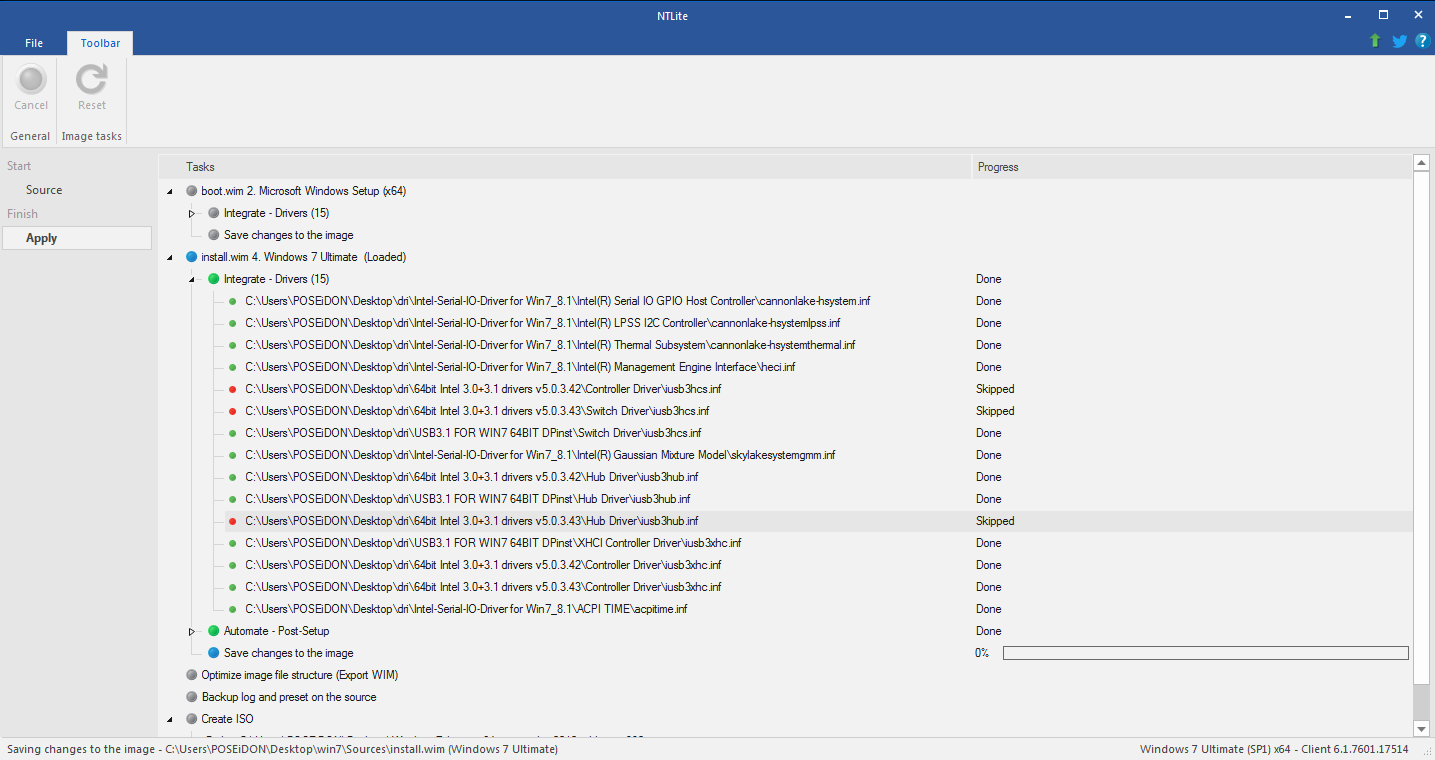This screenshot has height=760, width=1435.
Task: Switch to the Toolbar tab
Action: click(x=100, y=43)
